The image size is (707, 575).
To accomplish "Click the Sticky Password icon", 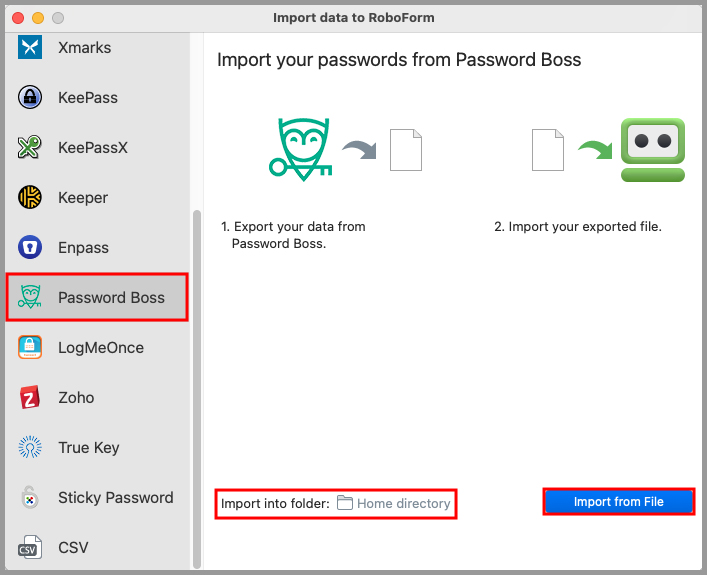I will point(30,497).
